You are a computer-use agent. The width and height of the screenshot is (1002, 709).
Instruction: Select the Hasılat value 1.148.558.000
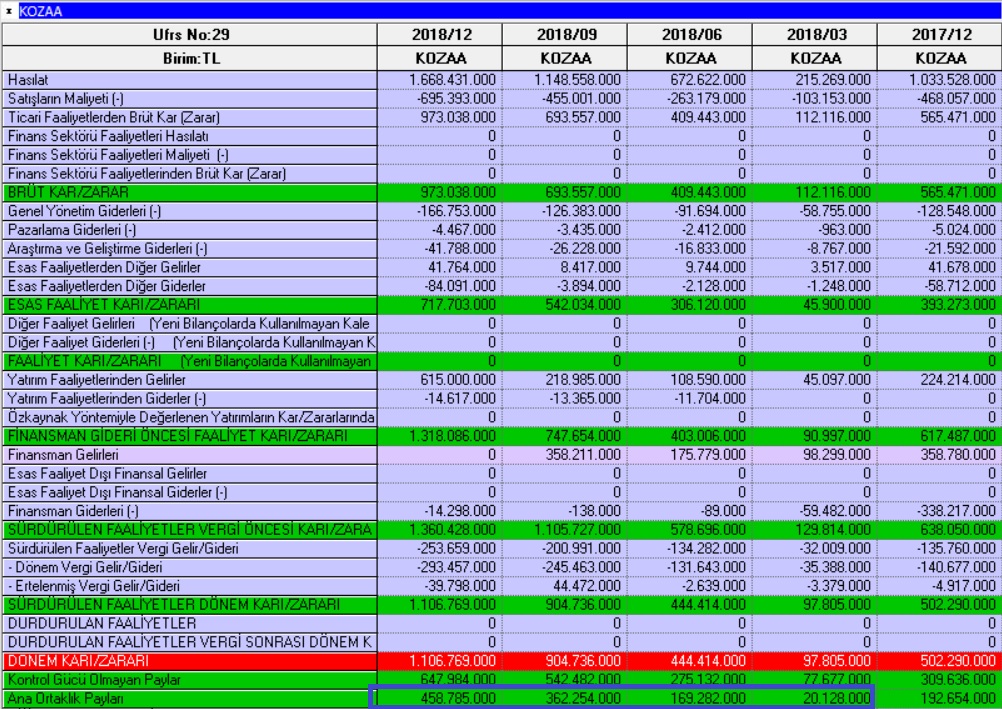[565, 80]
